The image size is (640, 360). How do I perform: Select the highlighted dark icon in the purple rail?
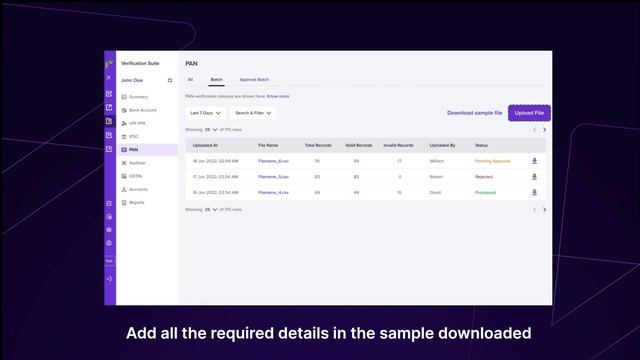(x=109, y=121)
